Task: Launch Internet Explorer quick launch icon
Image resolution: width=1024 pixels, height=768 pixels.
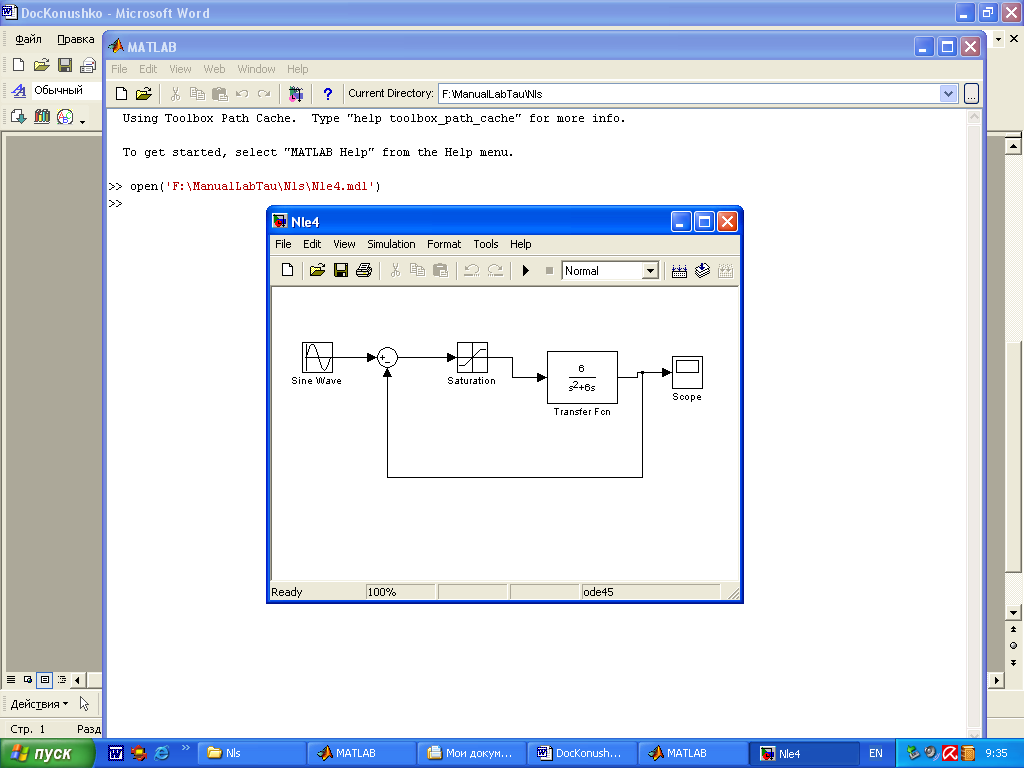Action: pos(161,753)
